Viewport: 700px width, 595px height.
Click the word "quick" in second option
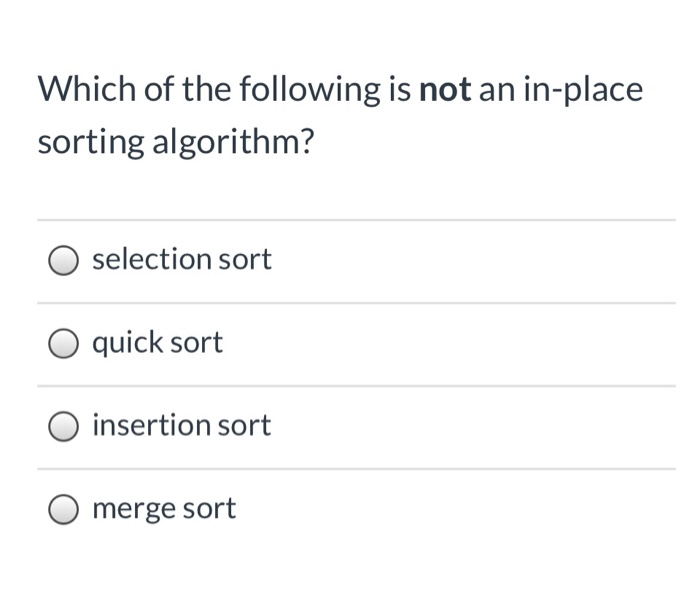(x=126, y=343)
